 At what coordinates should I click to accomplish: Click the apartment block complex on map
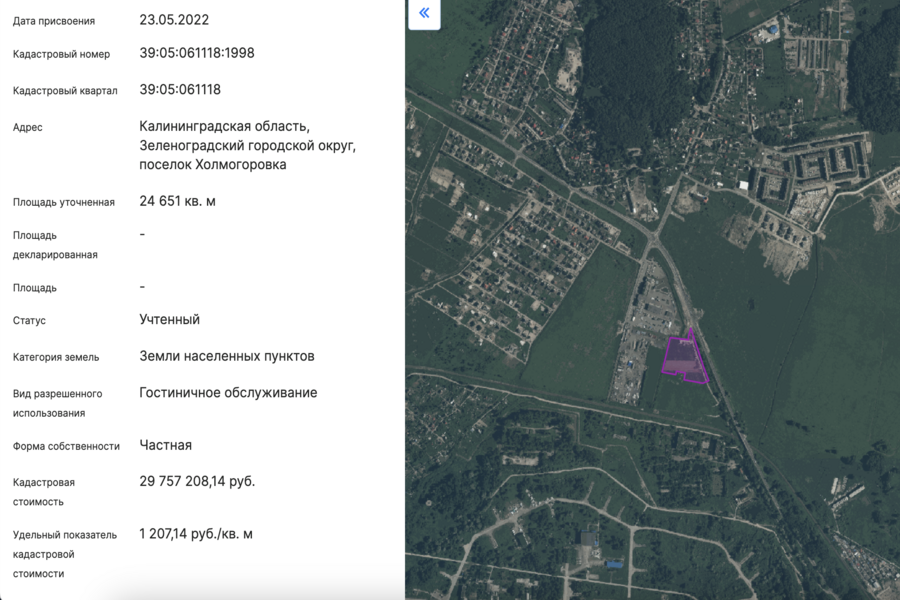click(x=810, y=165)
